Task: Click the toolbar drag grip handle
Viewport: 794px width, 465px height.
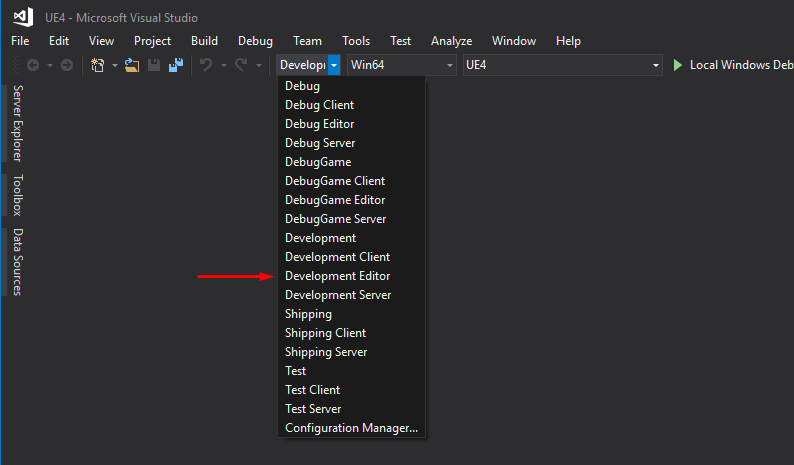Action: [15, 65]
